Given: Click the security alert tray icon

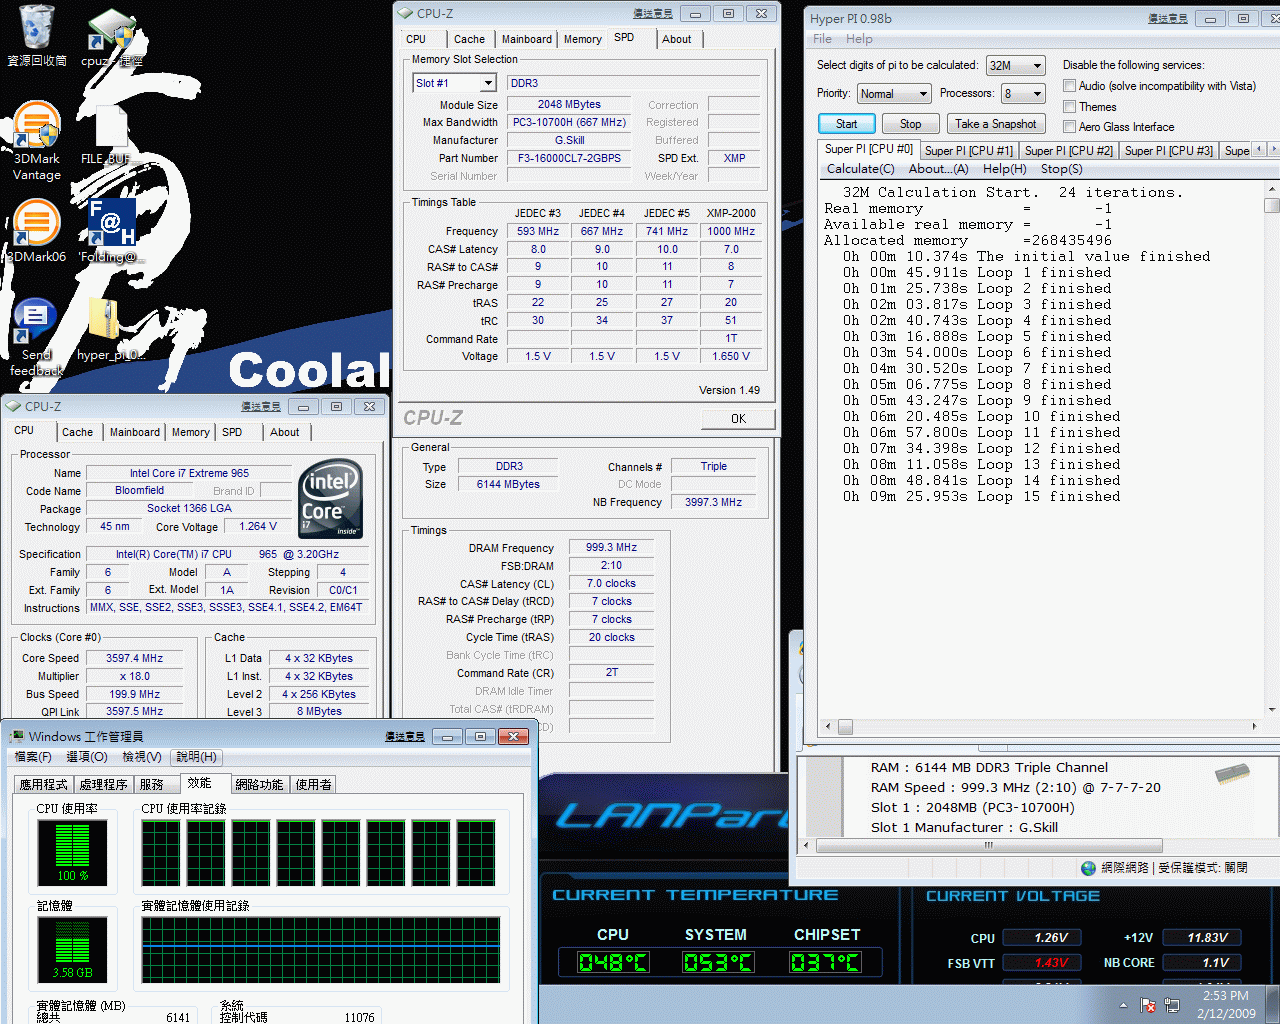Looking at the screenshot, I should [x=1148, y=1005].
